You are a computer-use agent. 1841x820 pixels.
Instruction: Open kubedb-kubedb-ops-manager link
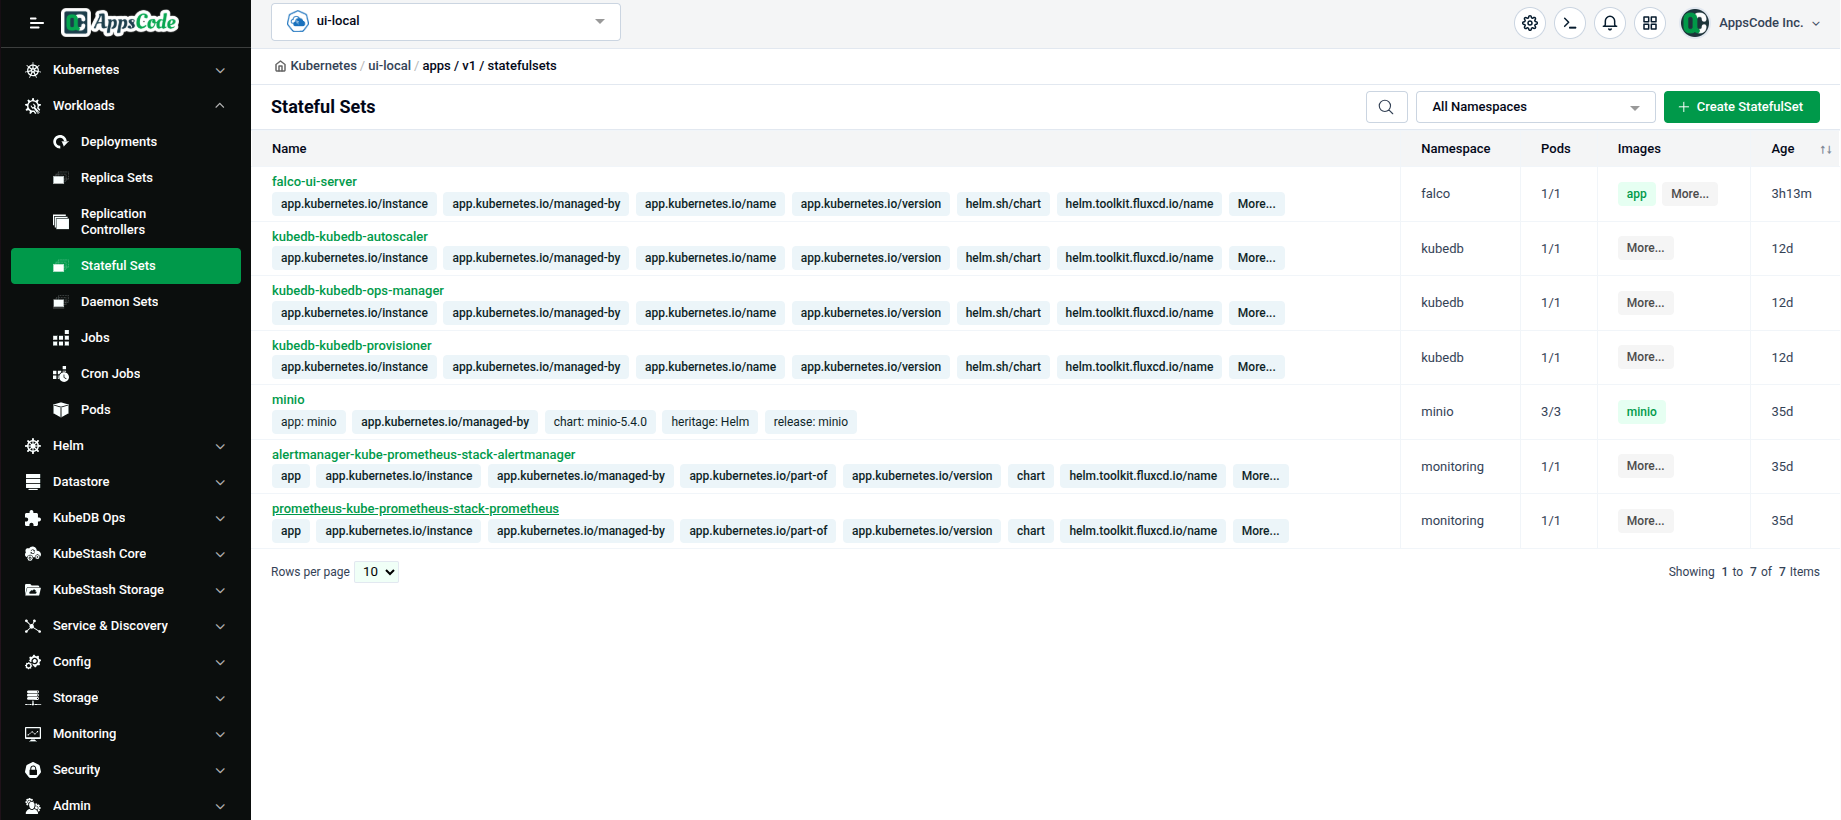click(358, 291)
